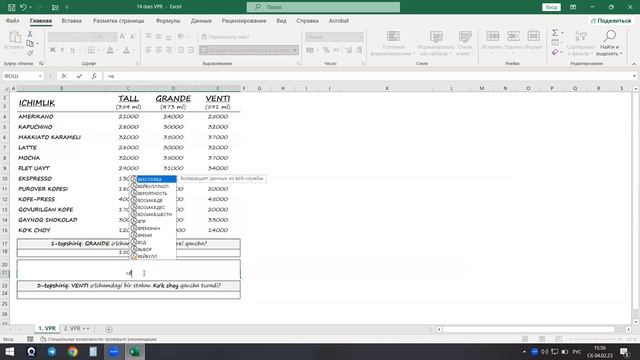Open Cell Styles gallery
640x360 pixels.
click(x=465, y=43)
